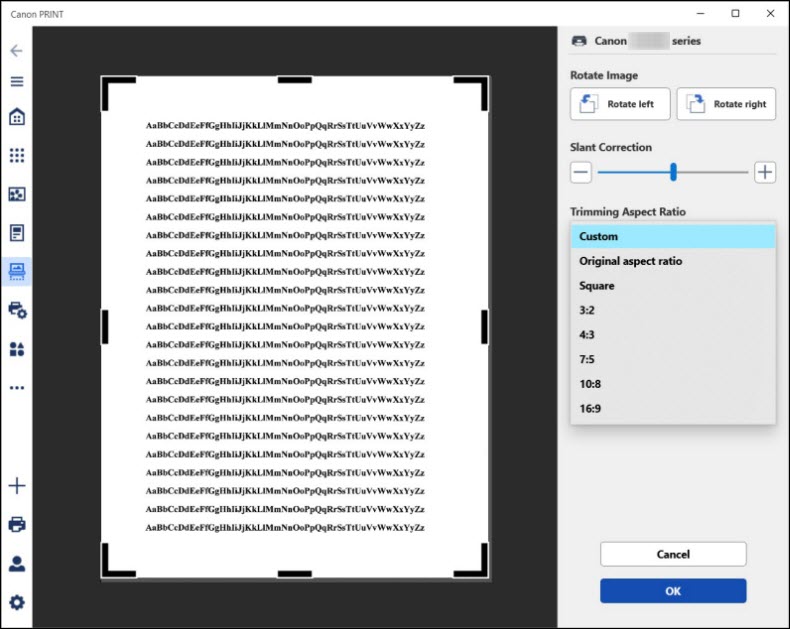Open the shapes and widgets sidebar icon

[x=17, y=349]
